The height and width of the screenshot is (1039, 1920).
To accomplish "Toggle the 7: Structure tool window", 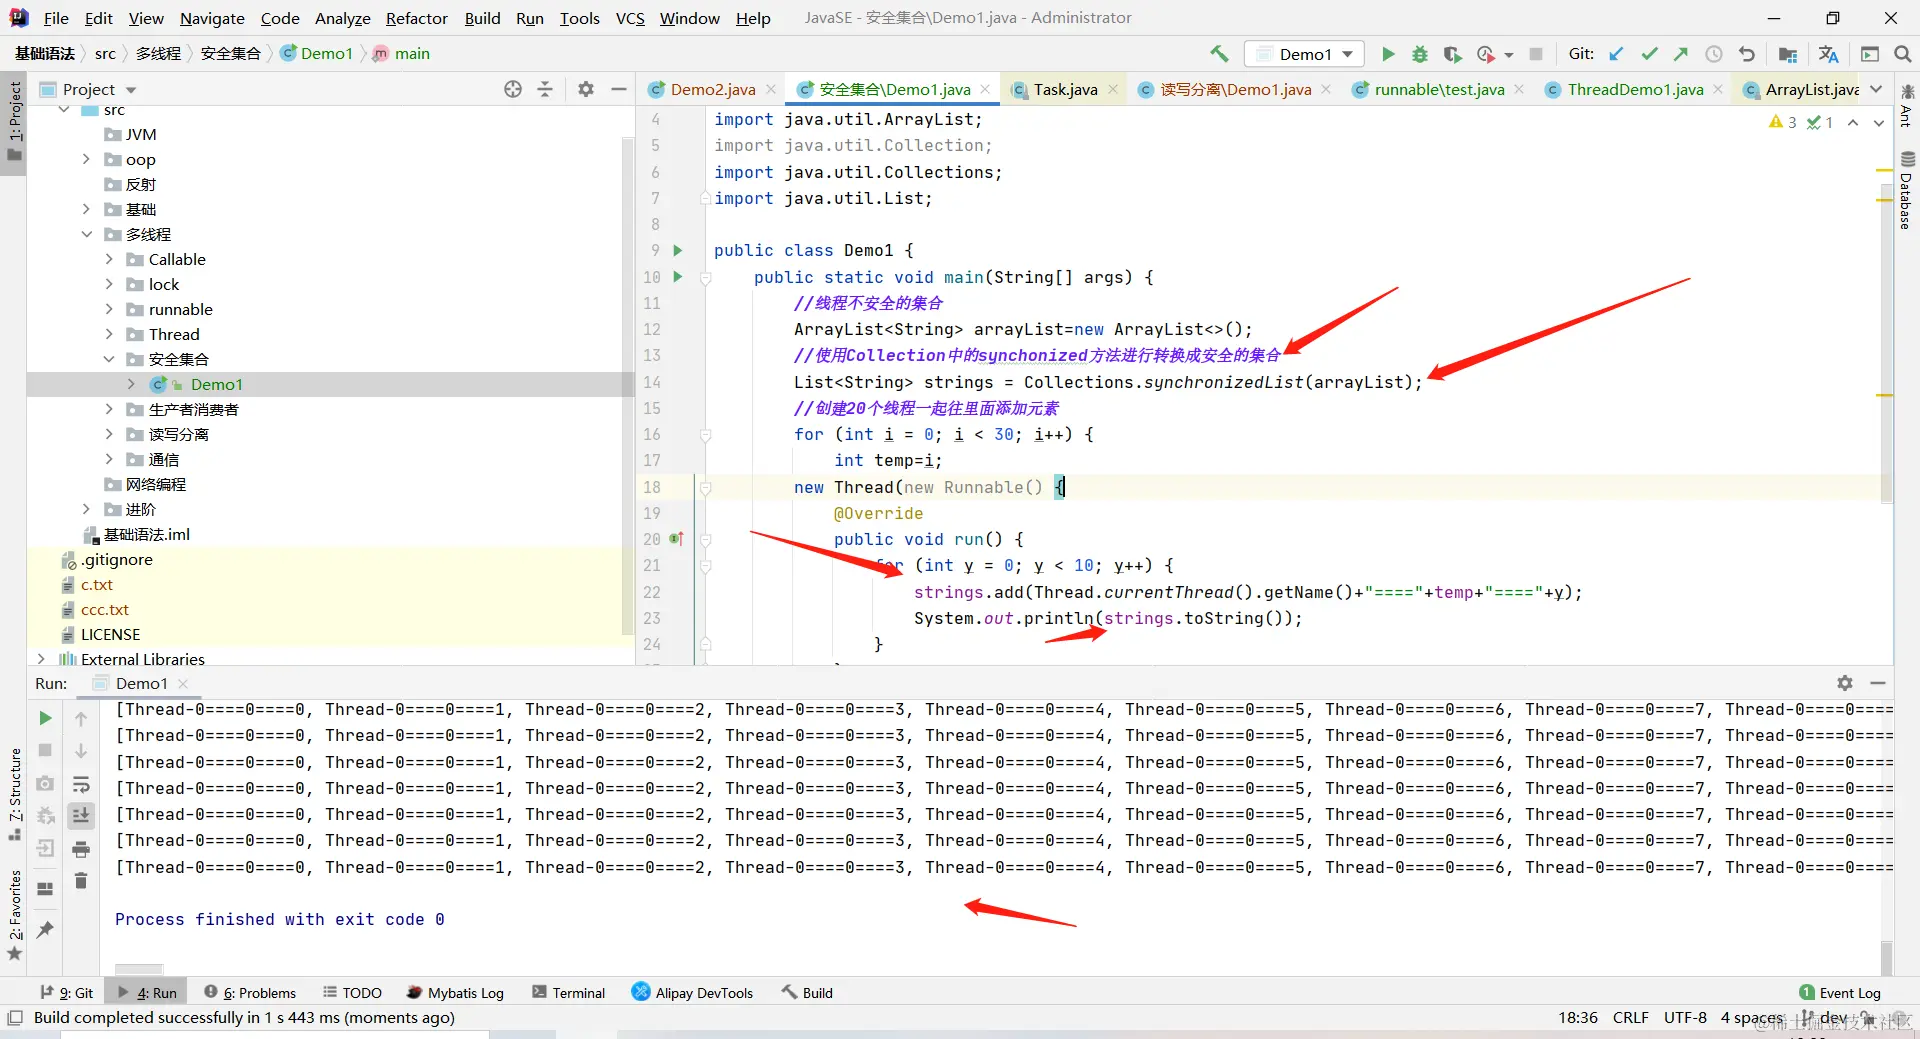I will pyautogui.click(x=14, y=793).
